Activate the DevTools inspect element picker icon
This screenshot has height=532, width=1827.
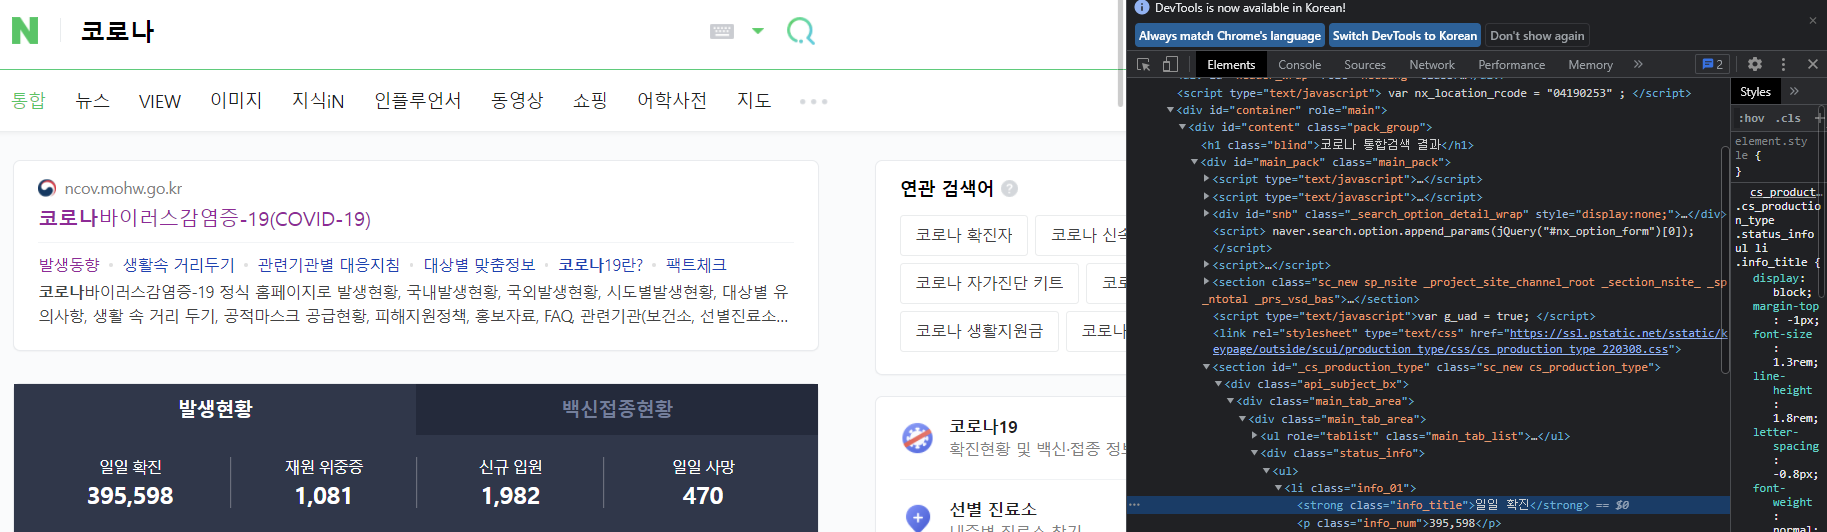(1144, 64)
